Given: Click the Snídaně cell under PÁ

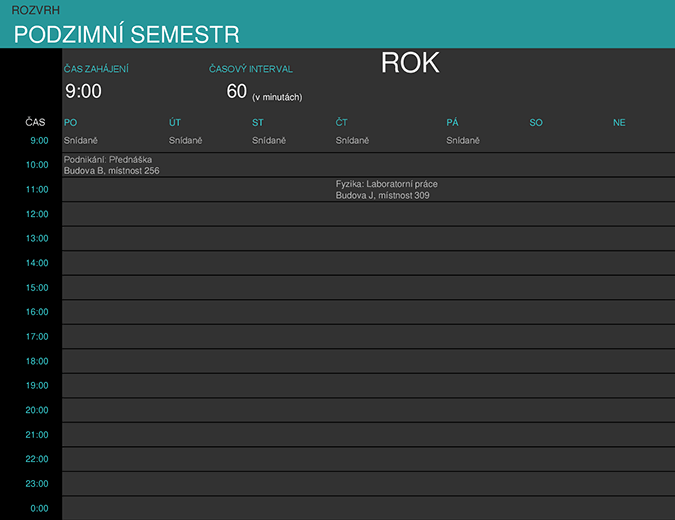Looking at the screenshot, I should 463,141.
